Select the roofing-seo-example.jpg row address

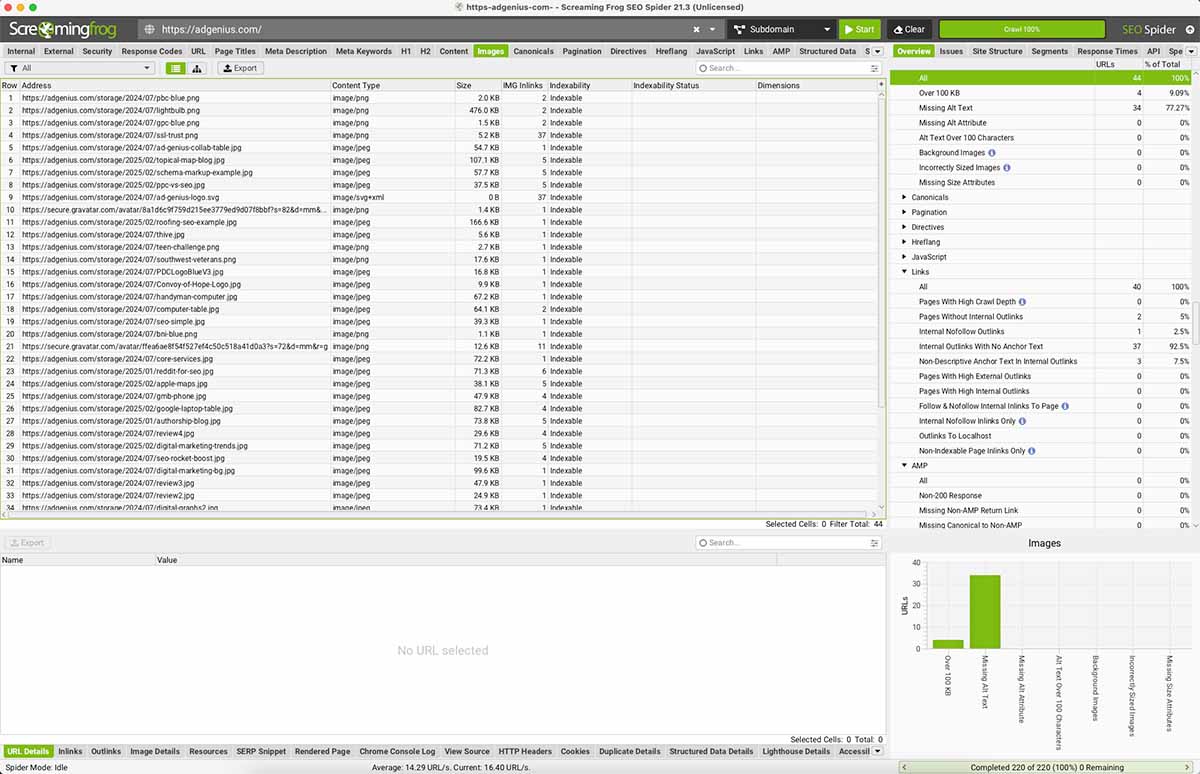pos(129,222)
